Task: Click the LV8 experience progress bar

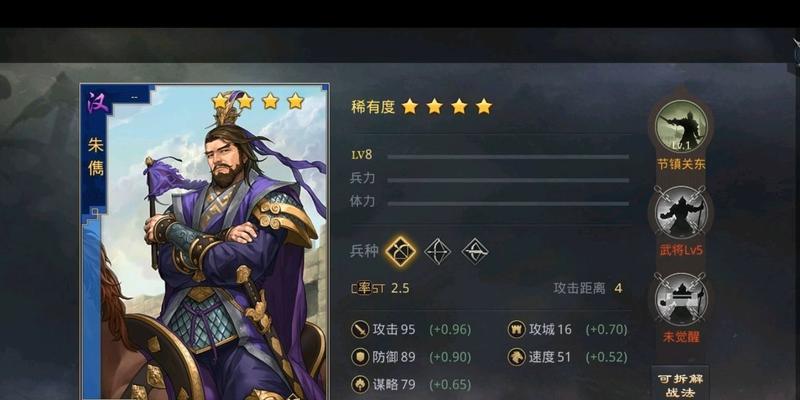Action: pos(508,157)
